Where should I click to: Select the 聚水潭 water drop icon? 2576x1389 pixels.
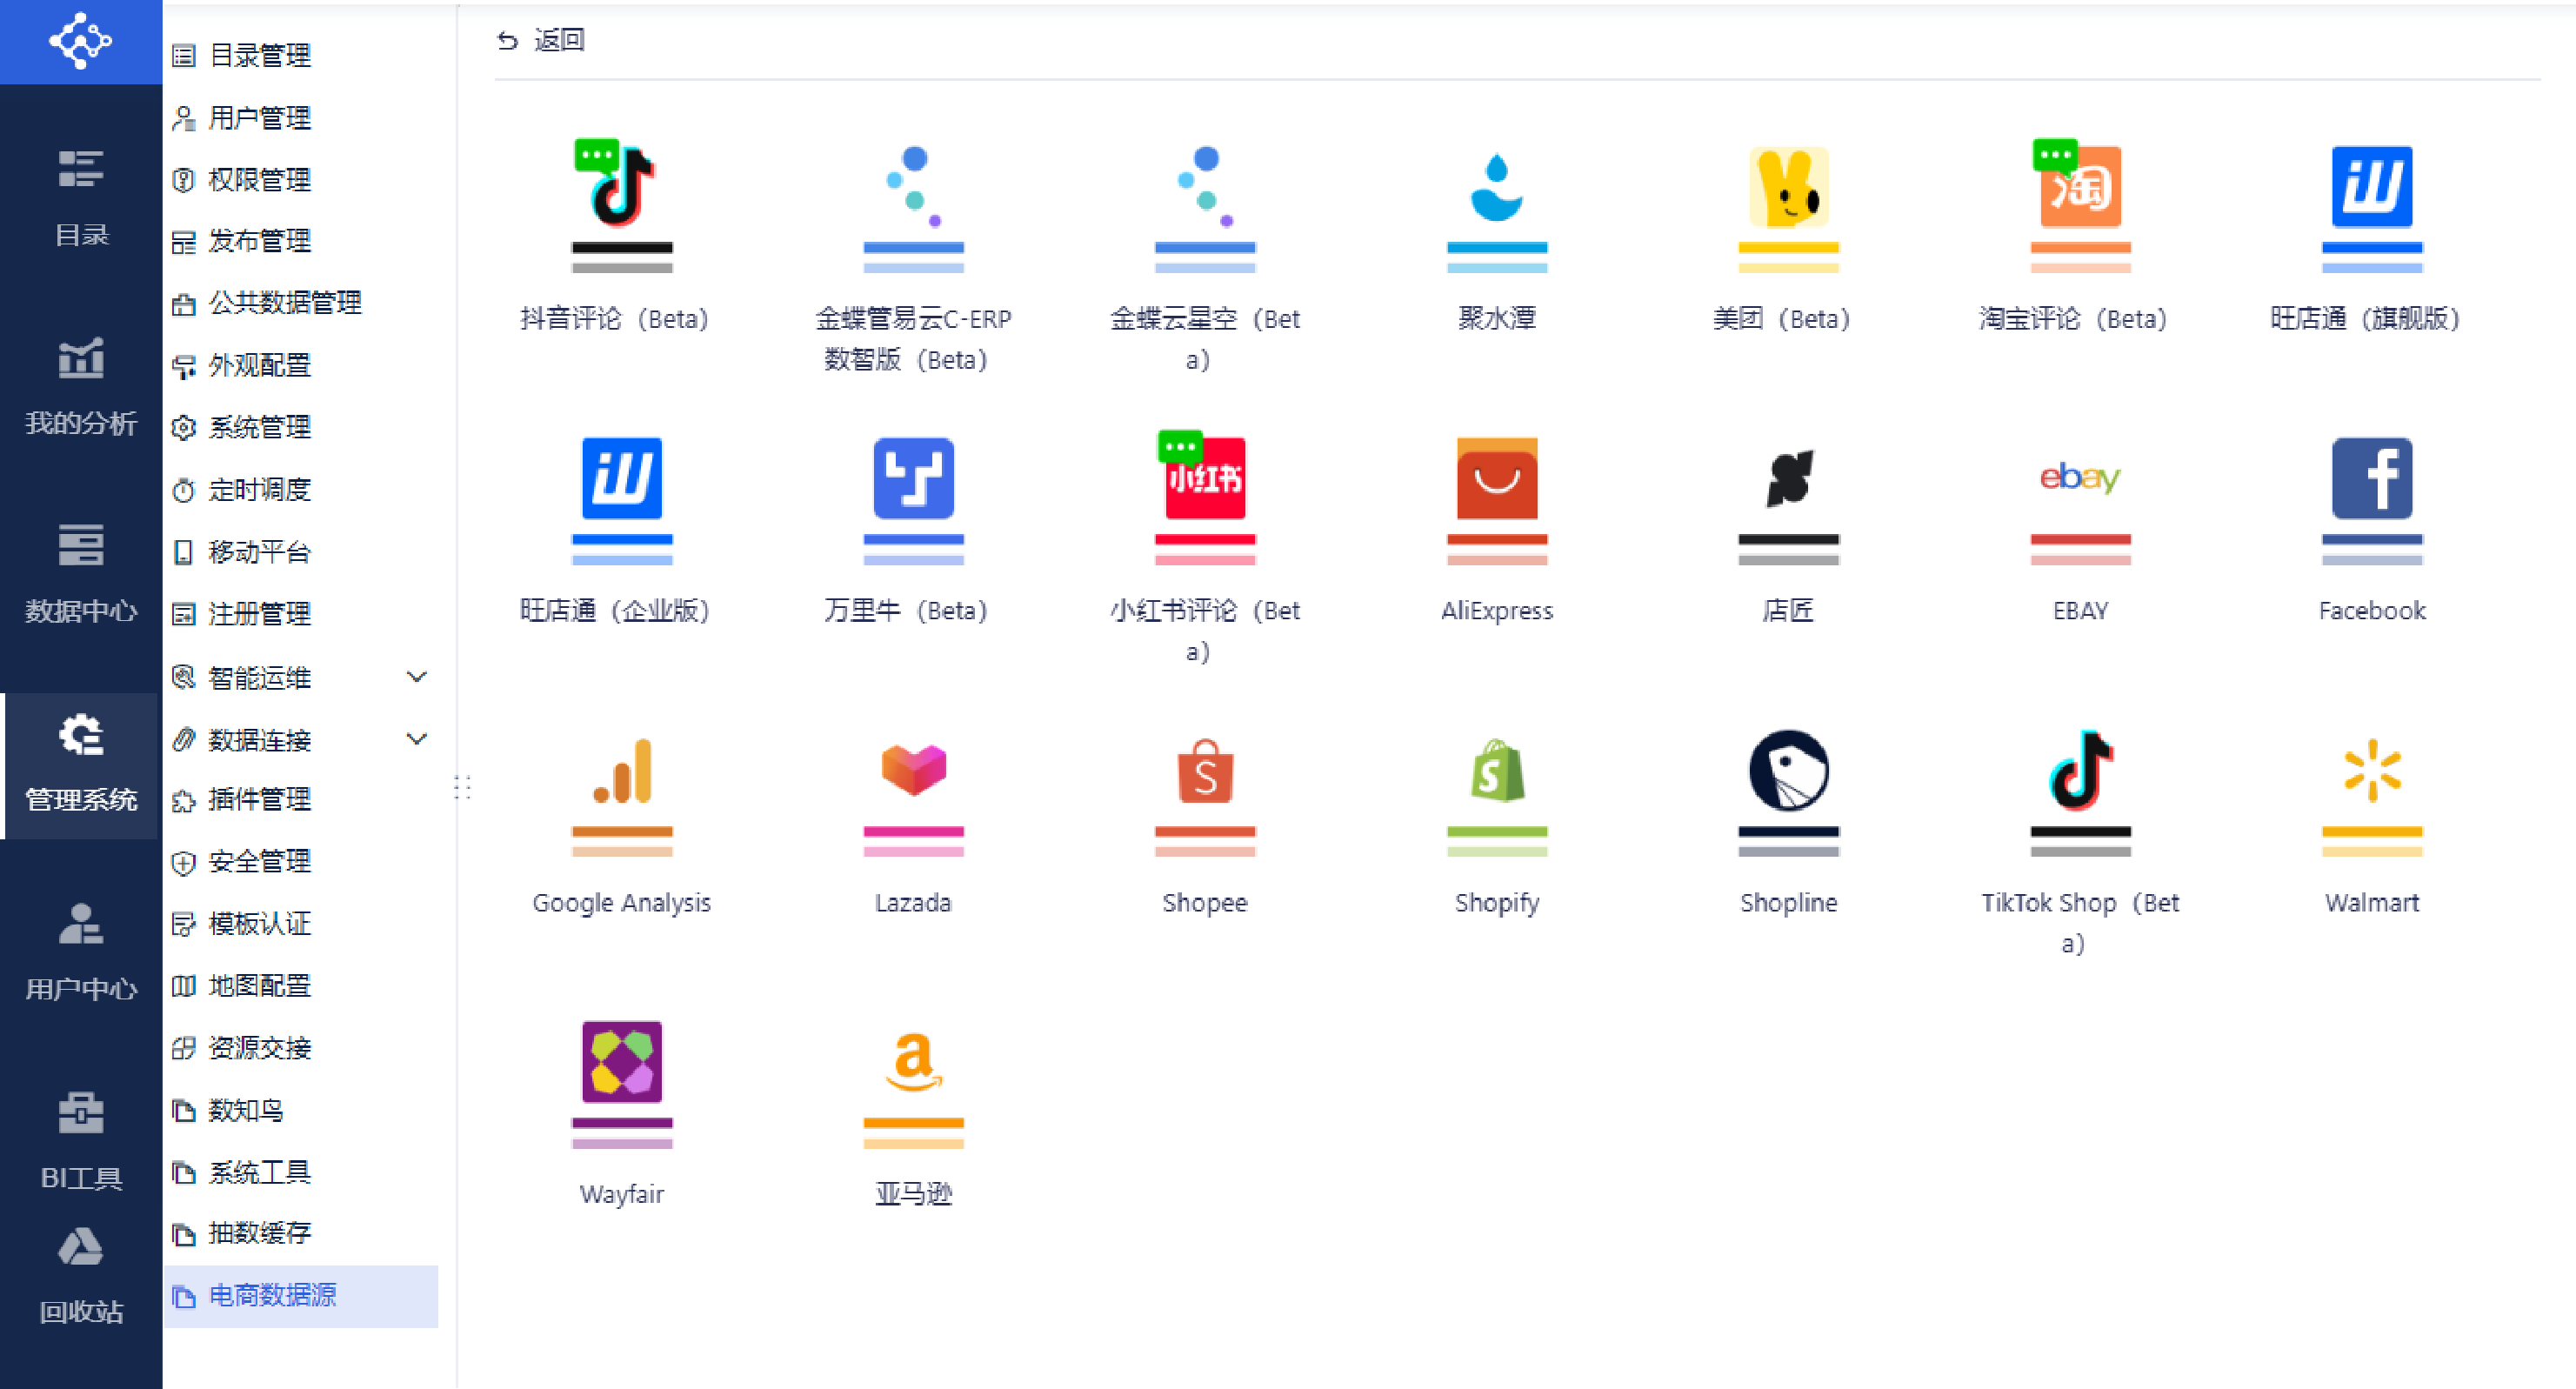click(x=1496, y=187)
